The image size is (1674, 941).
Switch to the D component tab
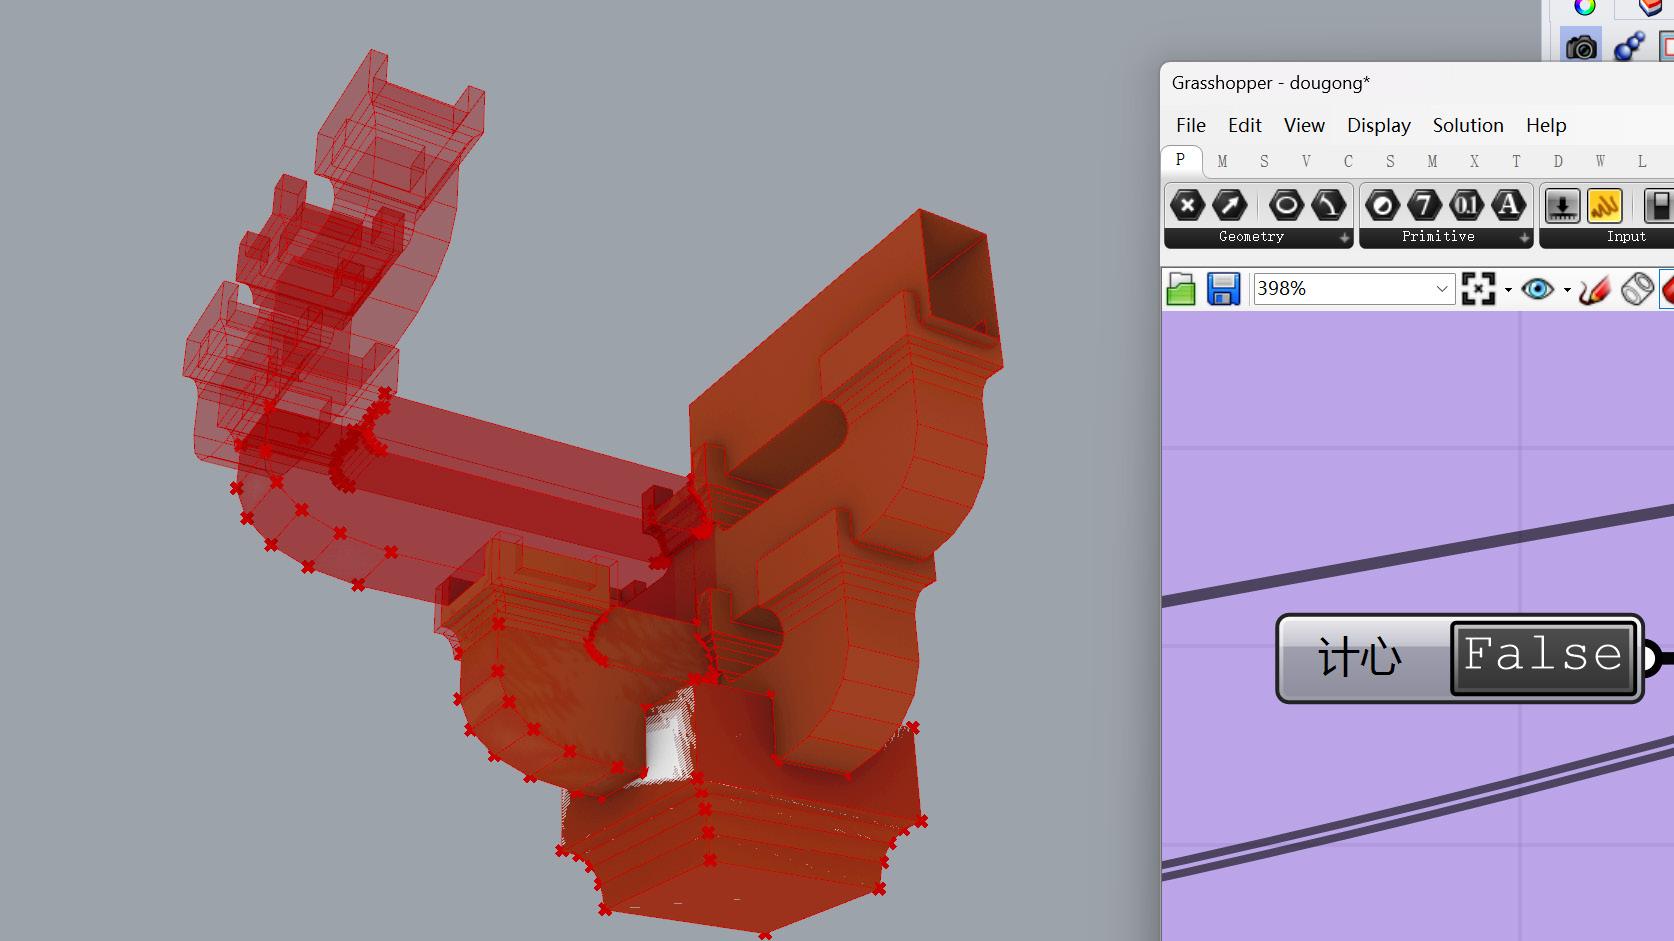point(1558,161)
